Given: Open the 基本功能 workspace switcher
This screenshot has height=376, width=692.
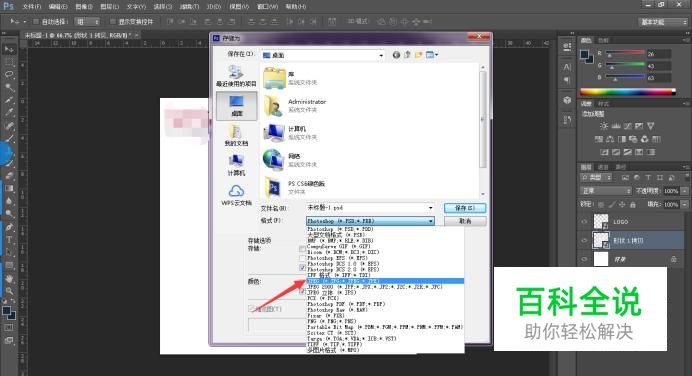Looking at the screenshot, I should [663, 22].
